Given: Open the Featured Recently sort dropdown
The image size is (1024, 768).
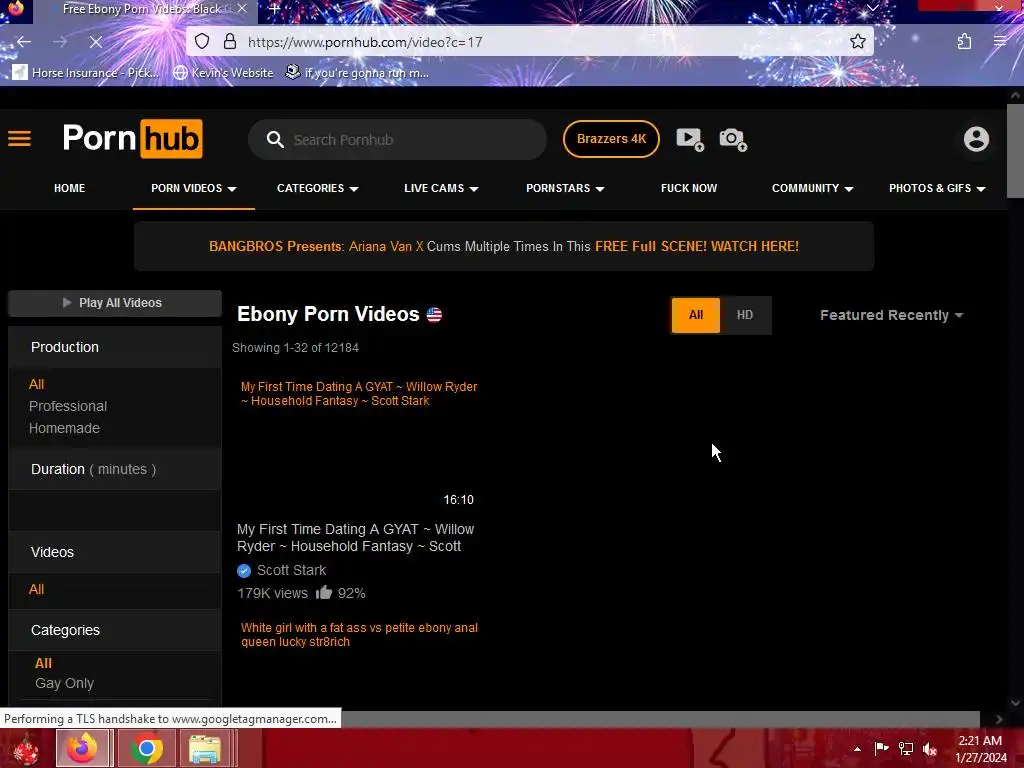Looking at the screenshot, I should (891, 315).
